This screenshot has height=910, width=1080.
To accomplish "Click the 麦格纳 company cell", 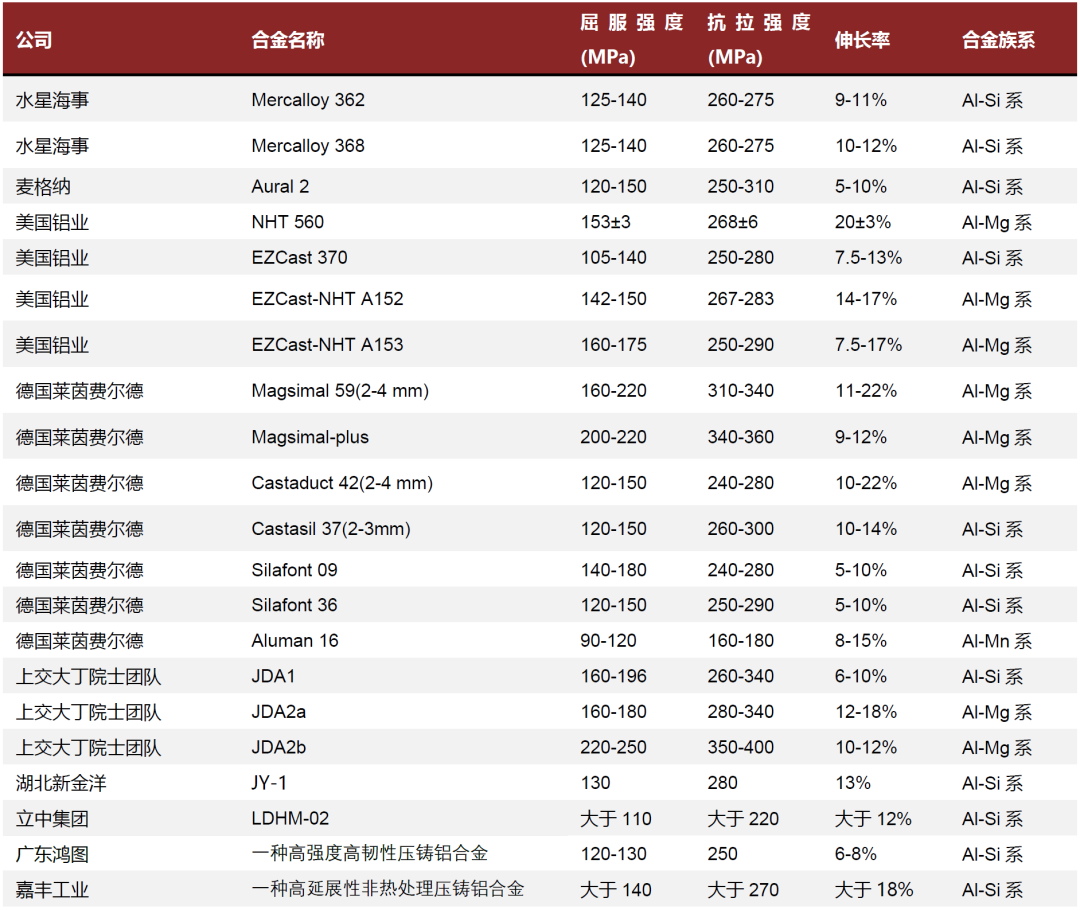I will point(43,187).
